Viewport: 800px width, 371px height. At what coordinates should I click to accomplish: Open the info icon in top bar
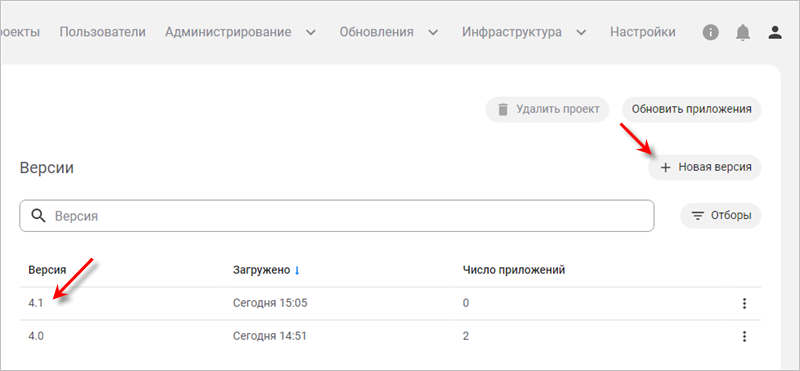pyautogui.click(x=711, y=33)
